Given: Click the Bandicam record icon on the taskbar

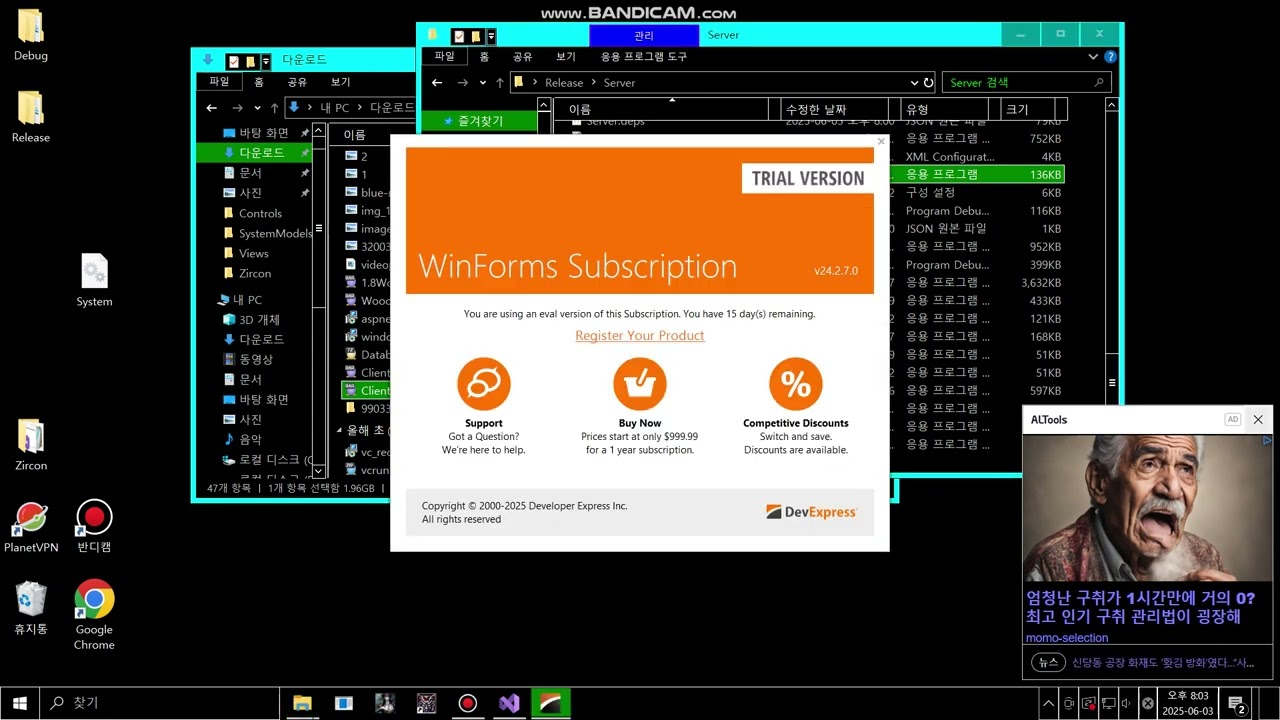Looking at the screenshot, I should click(467, 703).
